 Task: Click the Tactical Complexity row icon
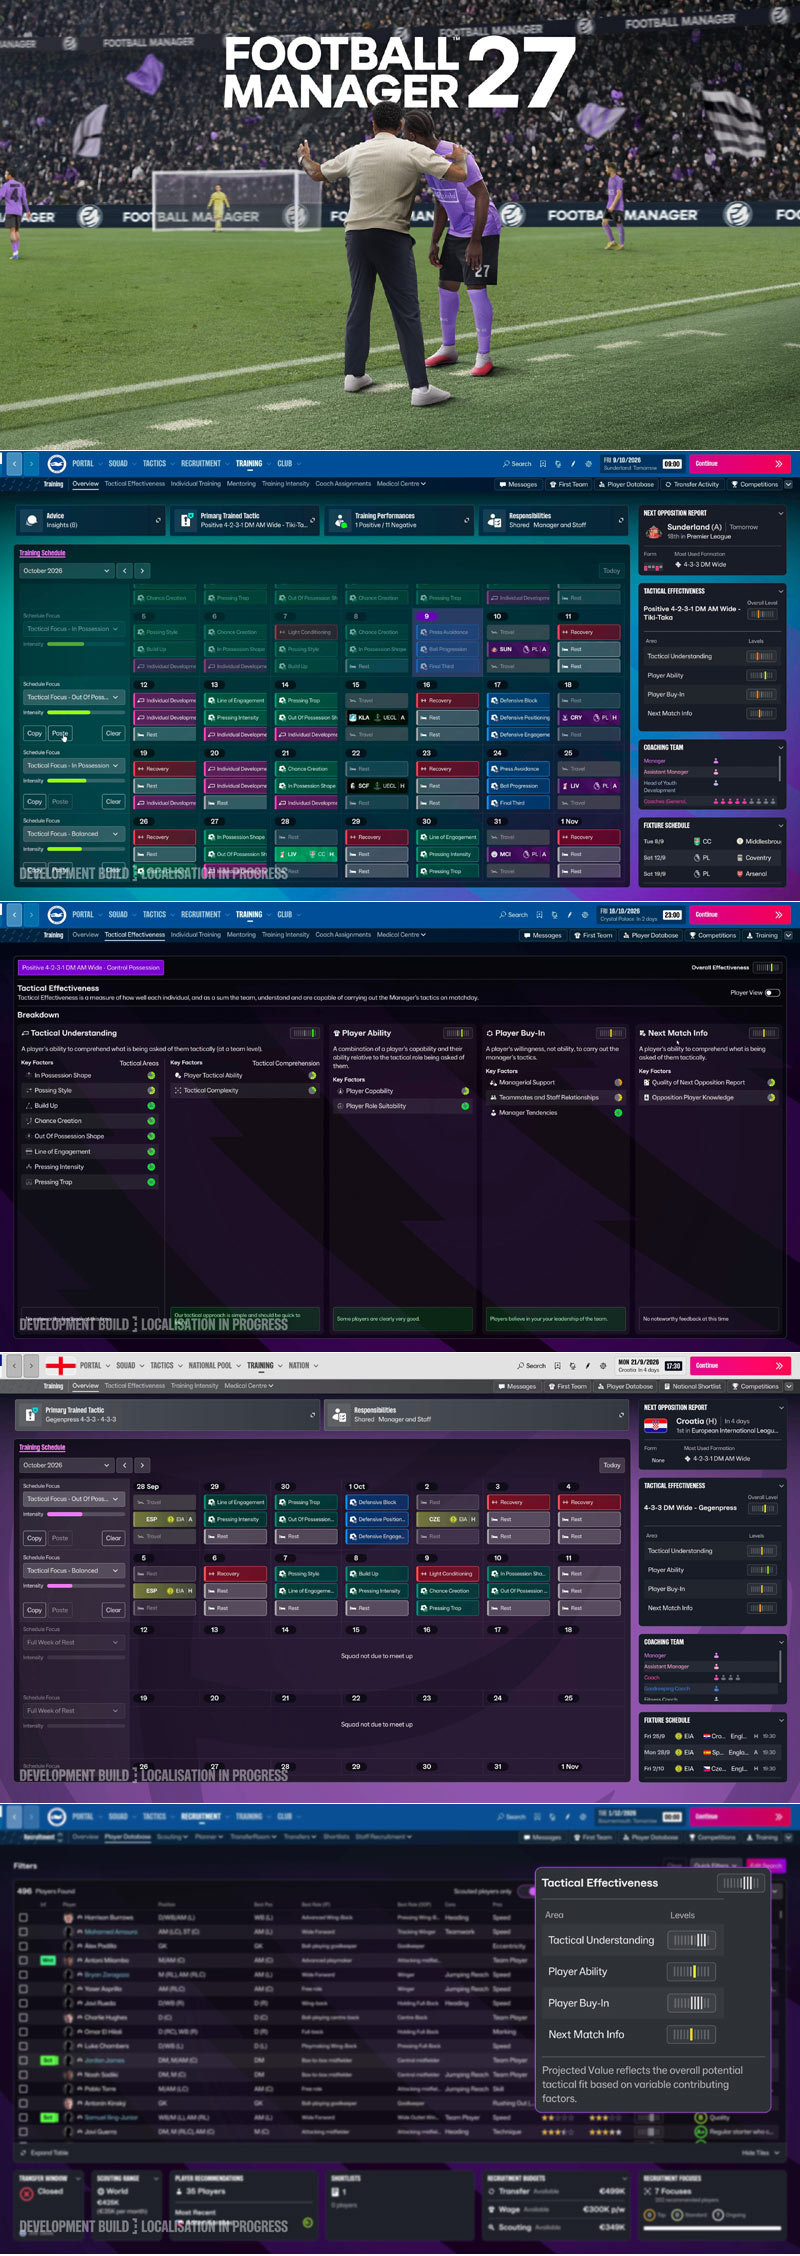point(177,1090)
